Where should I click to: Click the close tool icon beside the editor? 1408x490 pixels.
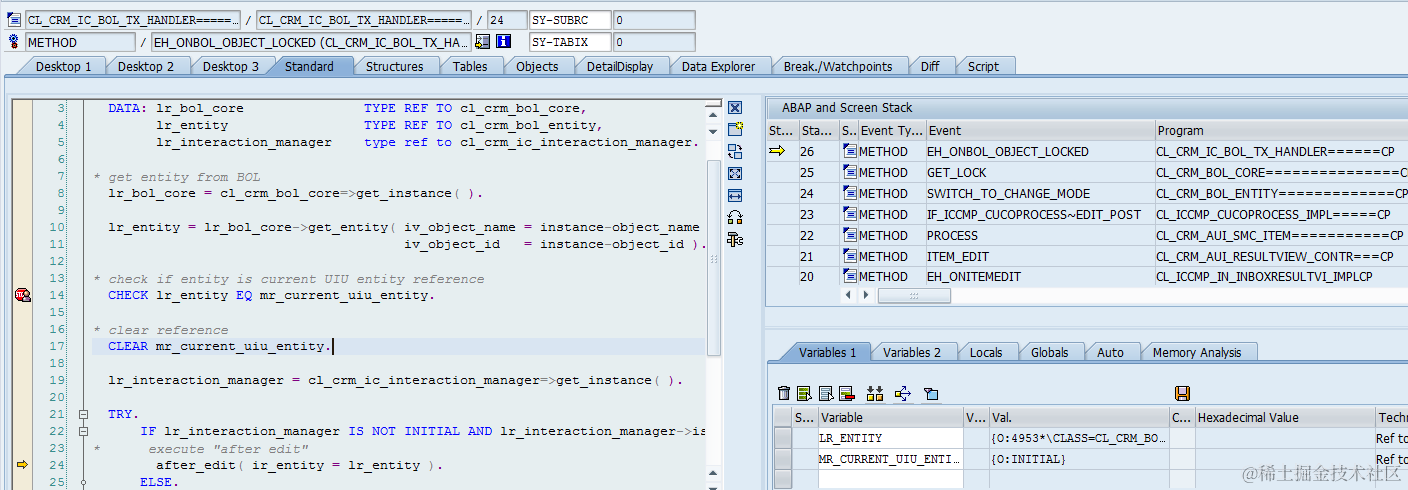click(735, 108)
